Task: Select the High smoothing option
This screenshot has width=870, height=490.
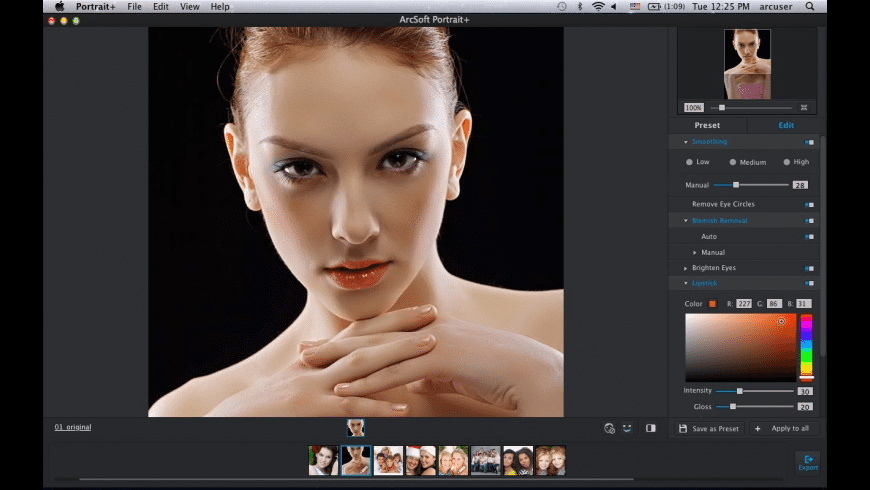Action: 787,162
